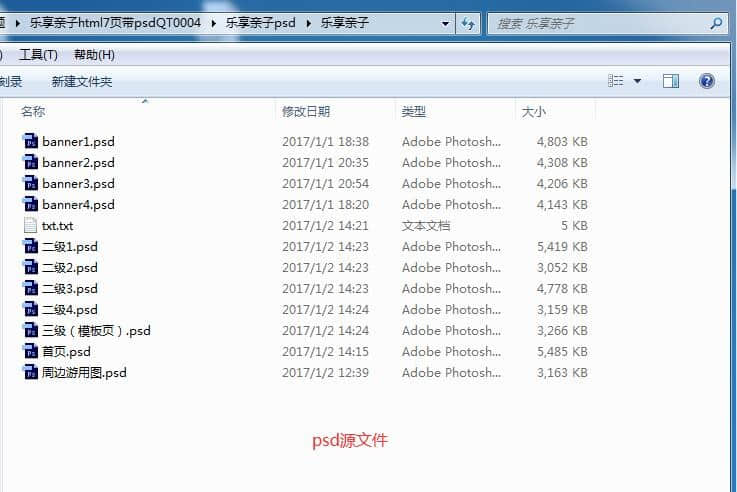Select the 首页.psd file icon

pyautogui.click(x=30, y=351)
